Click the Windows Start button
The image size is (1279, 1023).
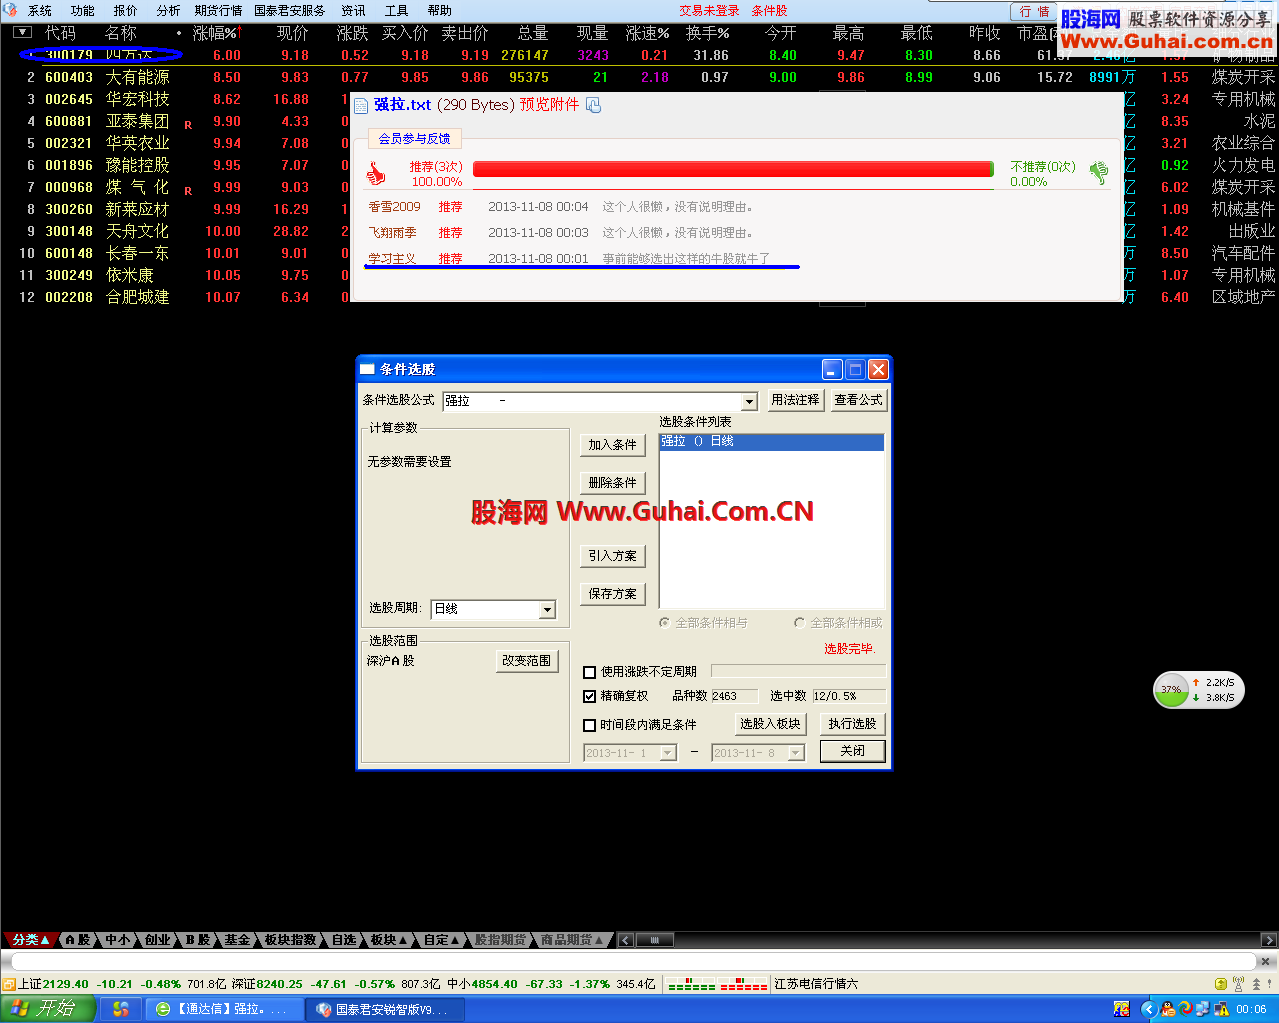(x=48, y=1009)
